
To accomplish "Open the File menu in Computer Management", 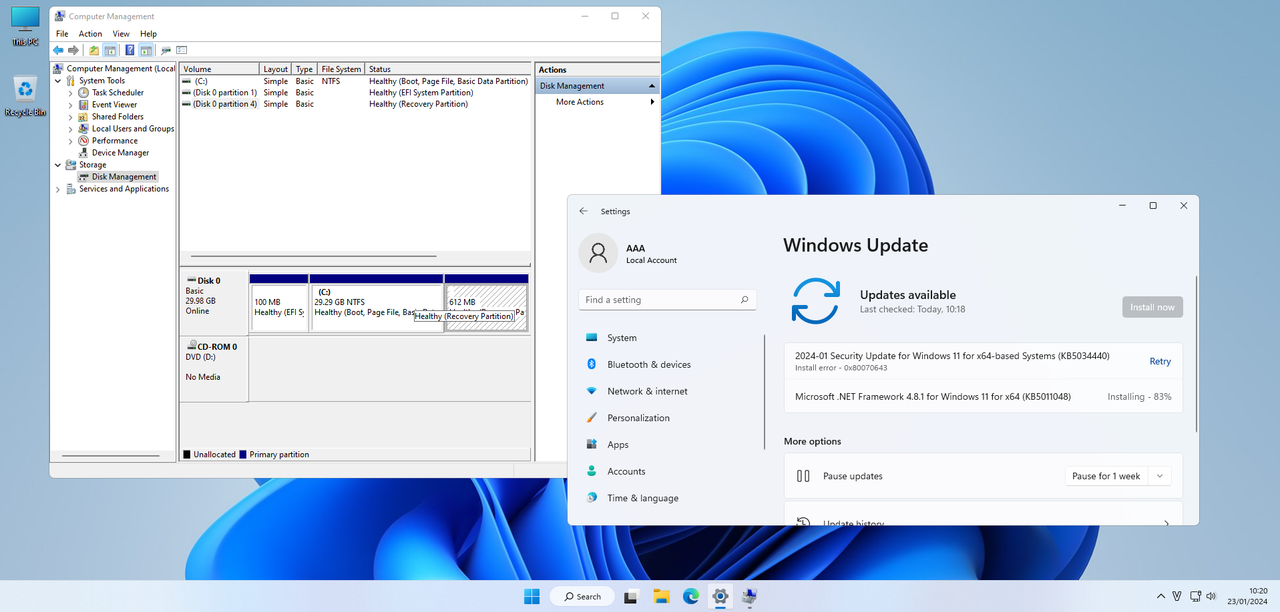I will pyautogui.click(x=62, y=34).
